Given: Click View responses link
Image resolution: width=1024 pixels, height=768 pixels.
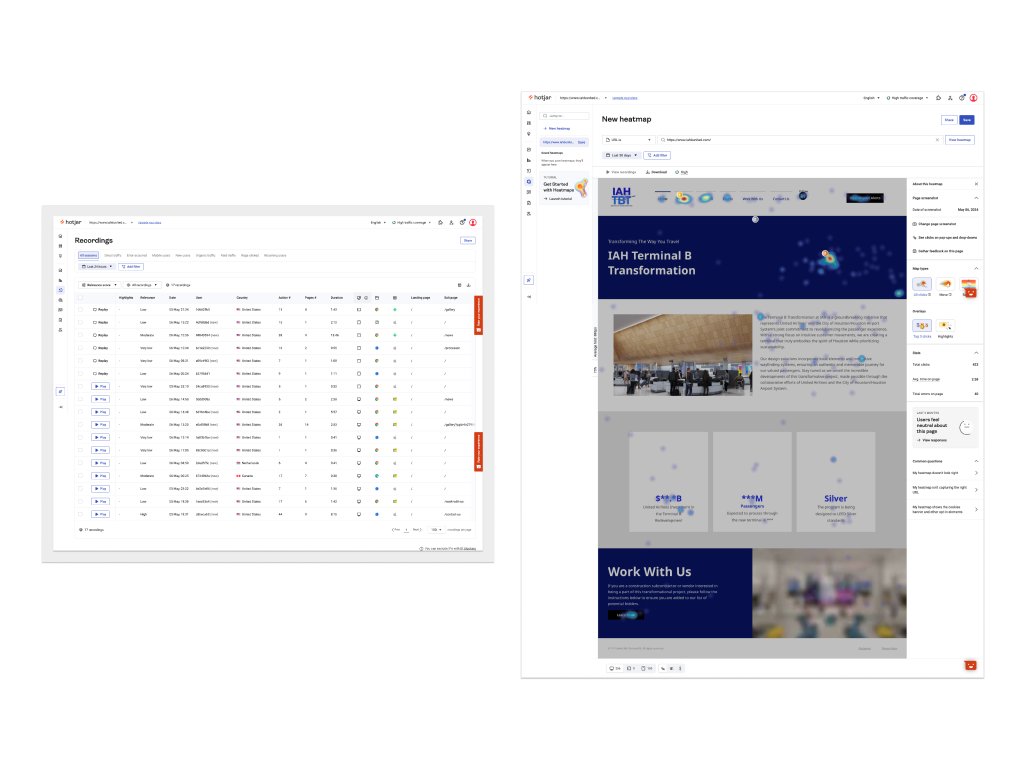Looking at the screenshot, I should click(x=931, y=440).
